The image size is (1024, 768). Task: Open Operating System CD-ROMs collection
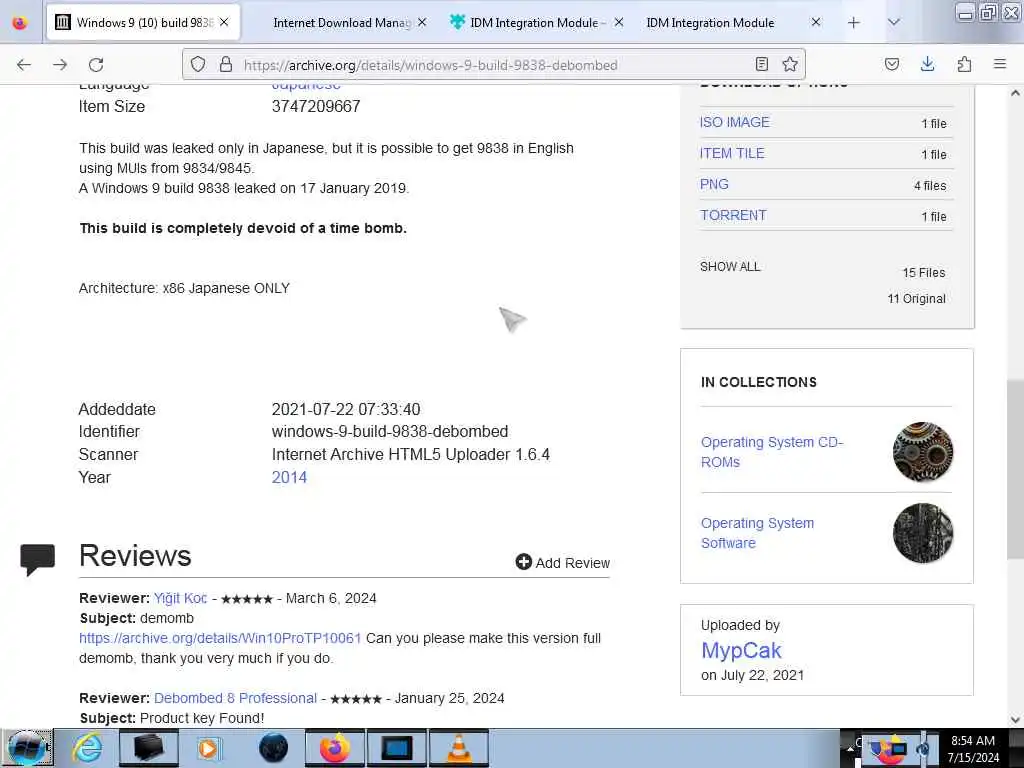772,452
